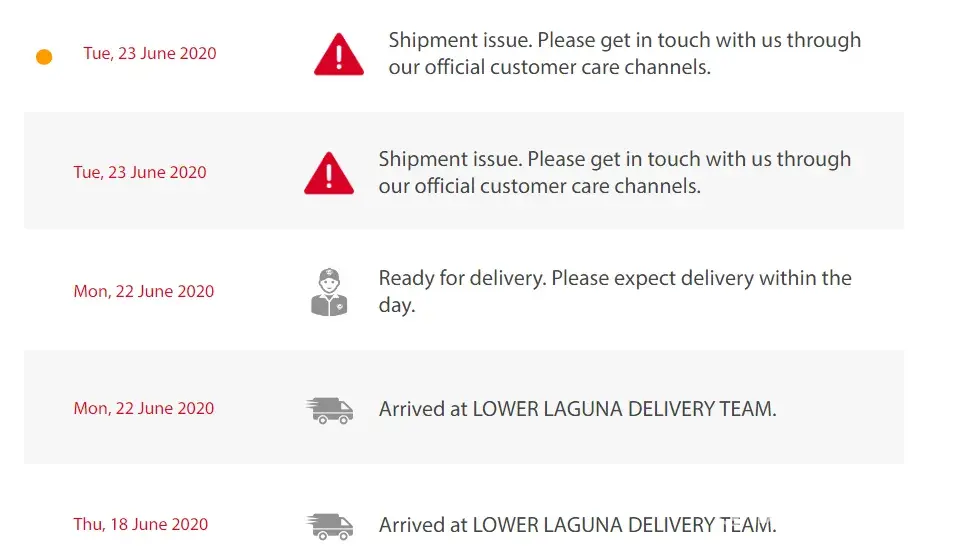
Task: Select the Tue, 23 June date beside orange dot
Action: point(150,53)
